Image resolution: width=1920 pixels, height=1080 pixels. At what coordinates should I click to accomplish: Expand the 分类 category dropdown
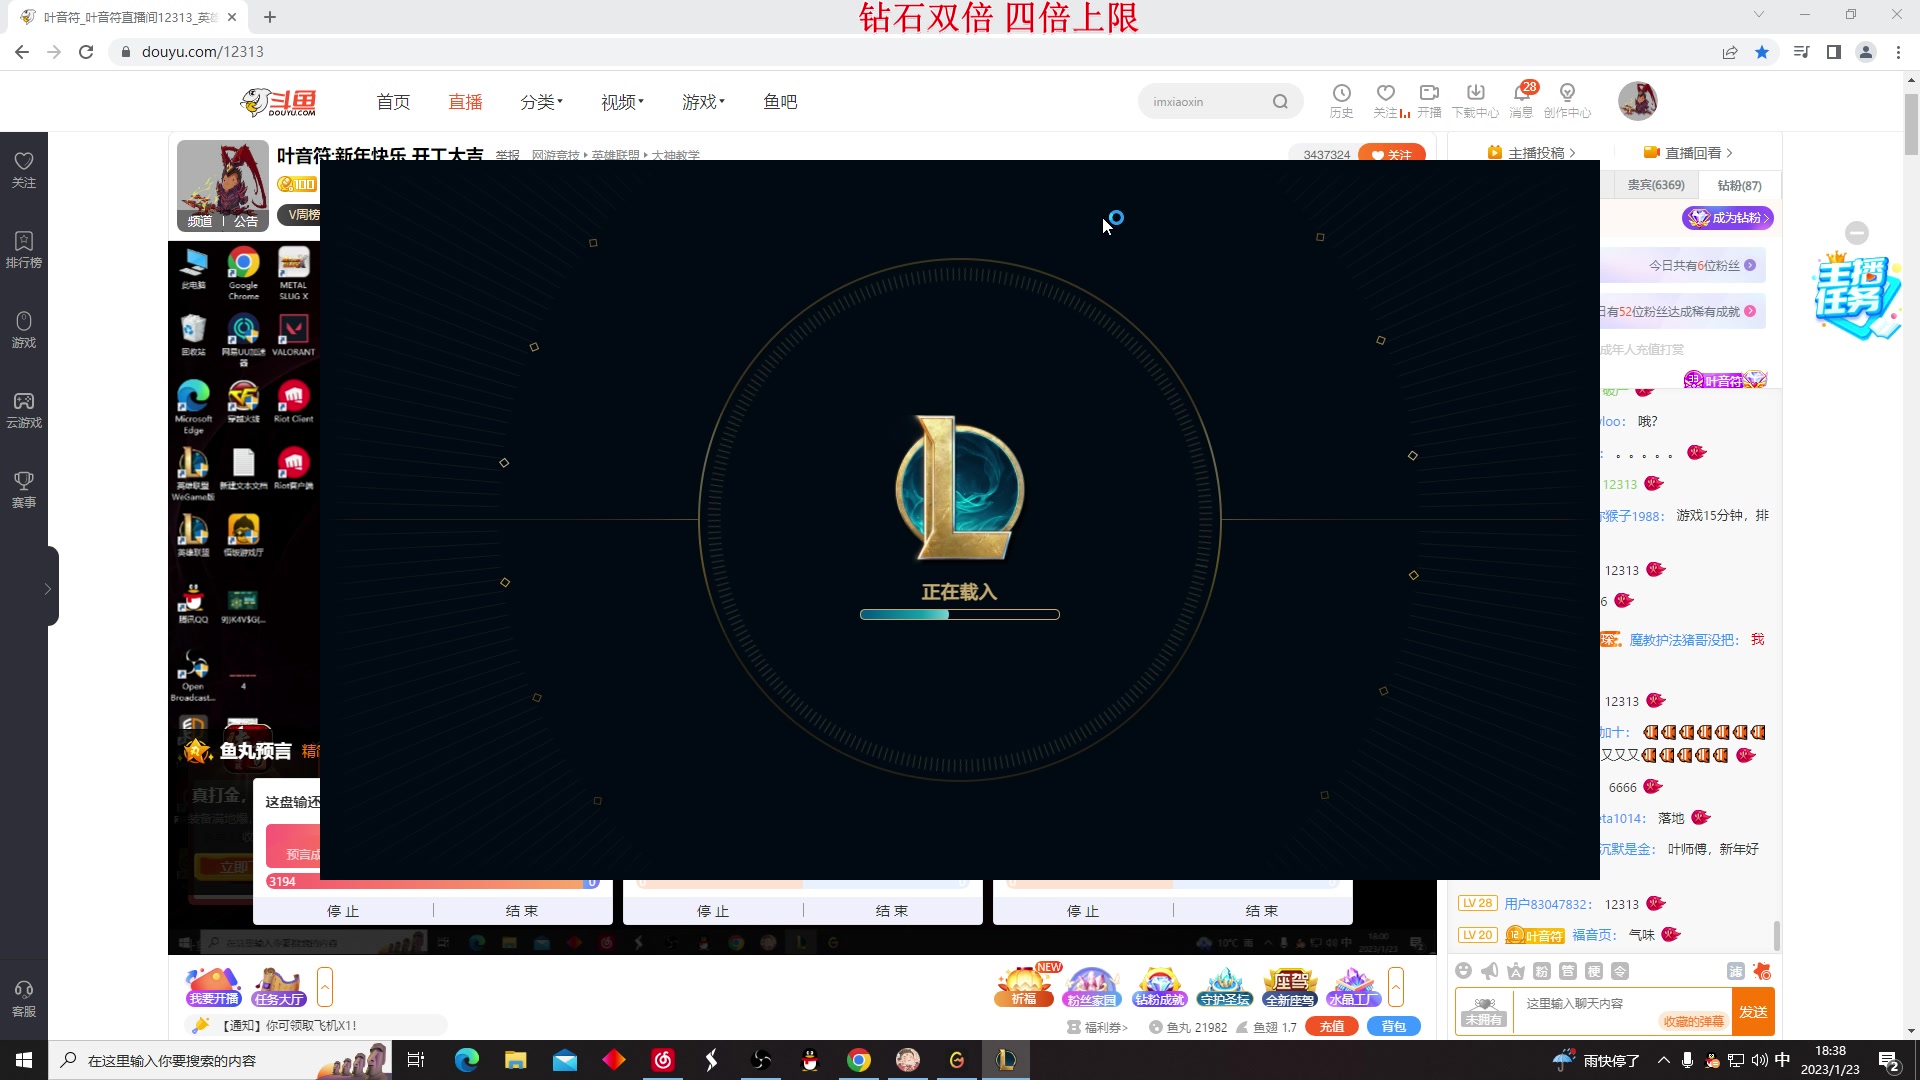click(x=541, y=102)
